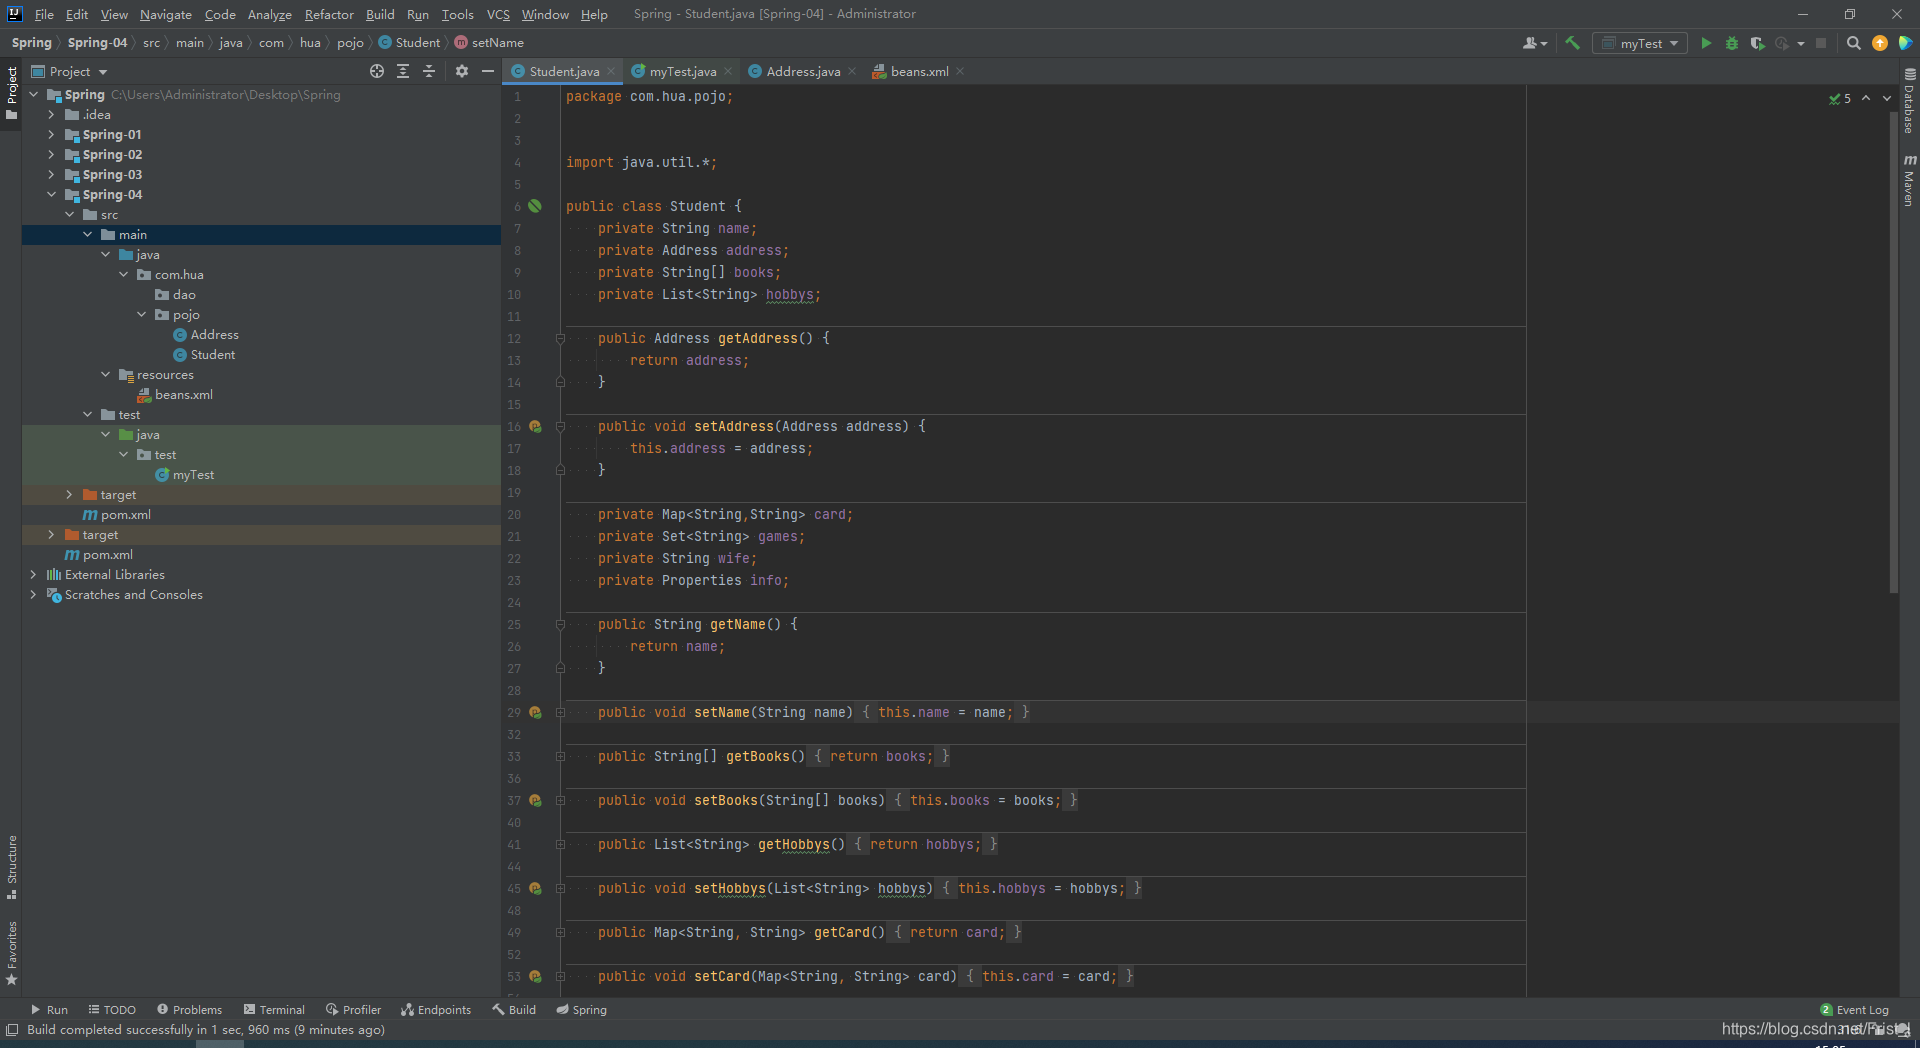Build the project with the hammer icon
Screen dimensions: 1920x1048
1572,43
